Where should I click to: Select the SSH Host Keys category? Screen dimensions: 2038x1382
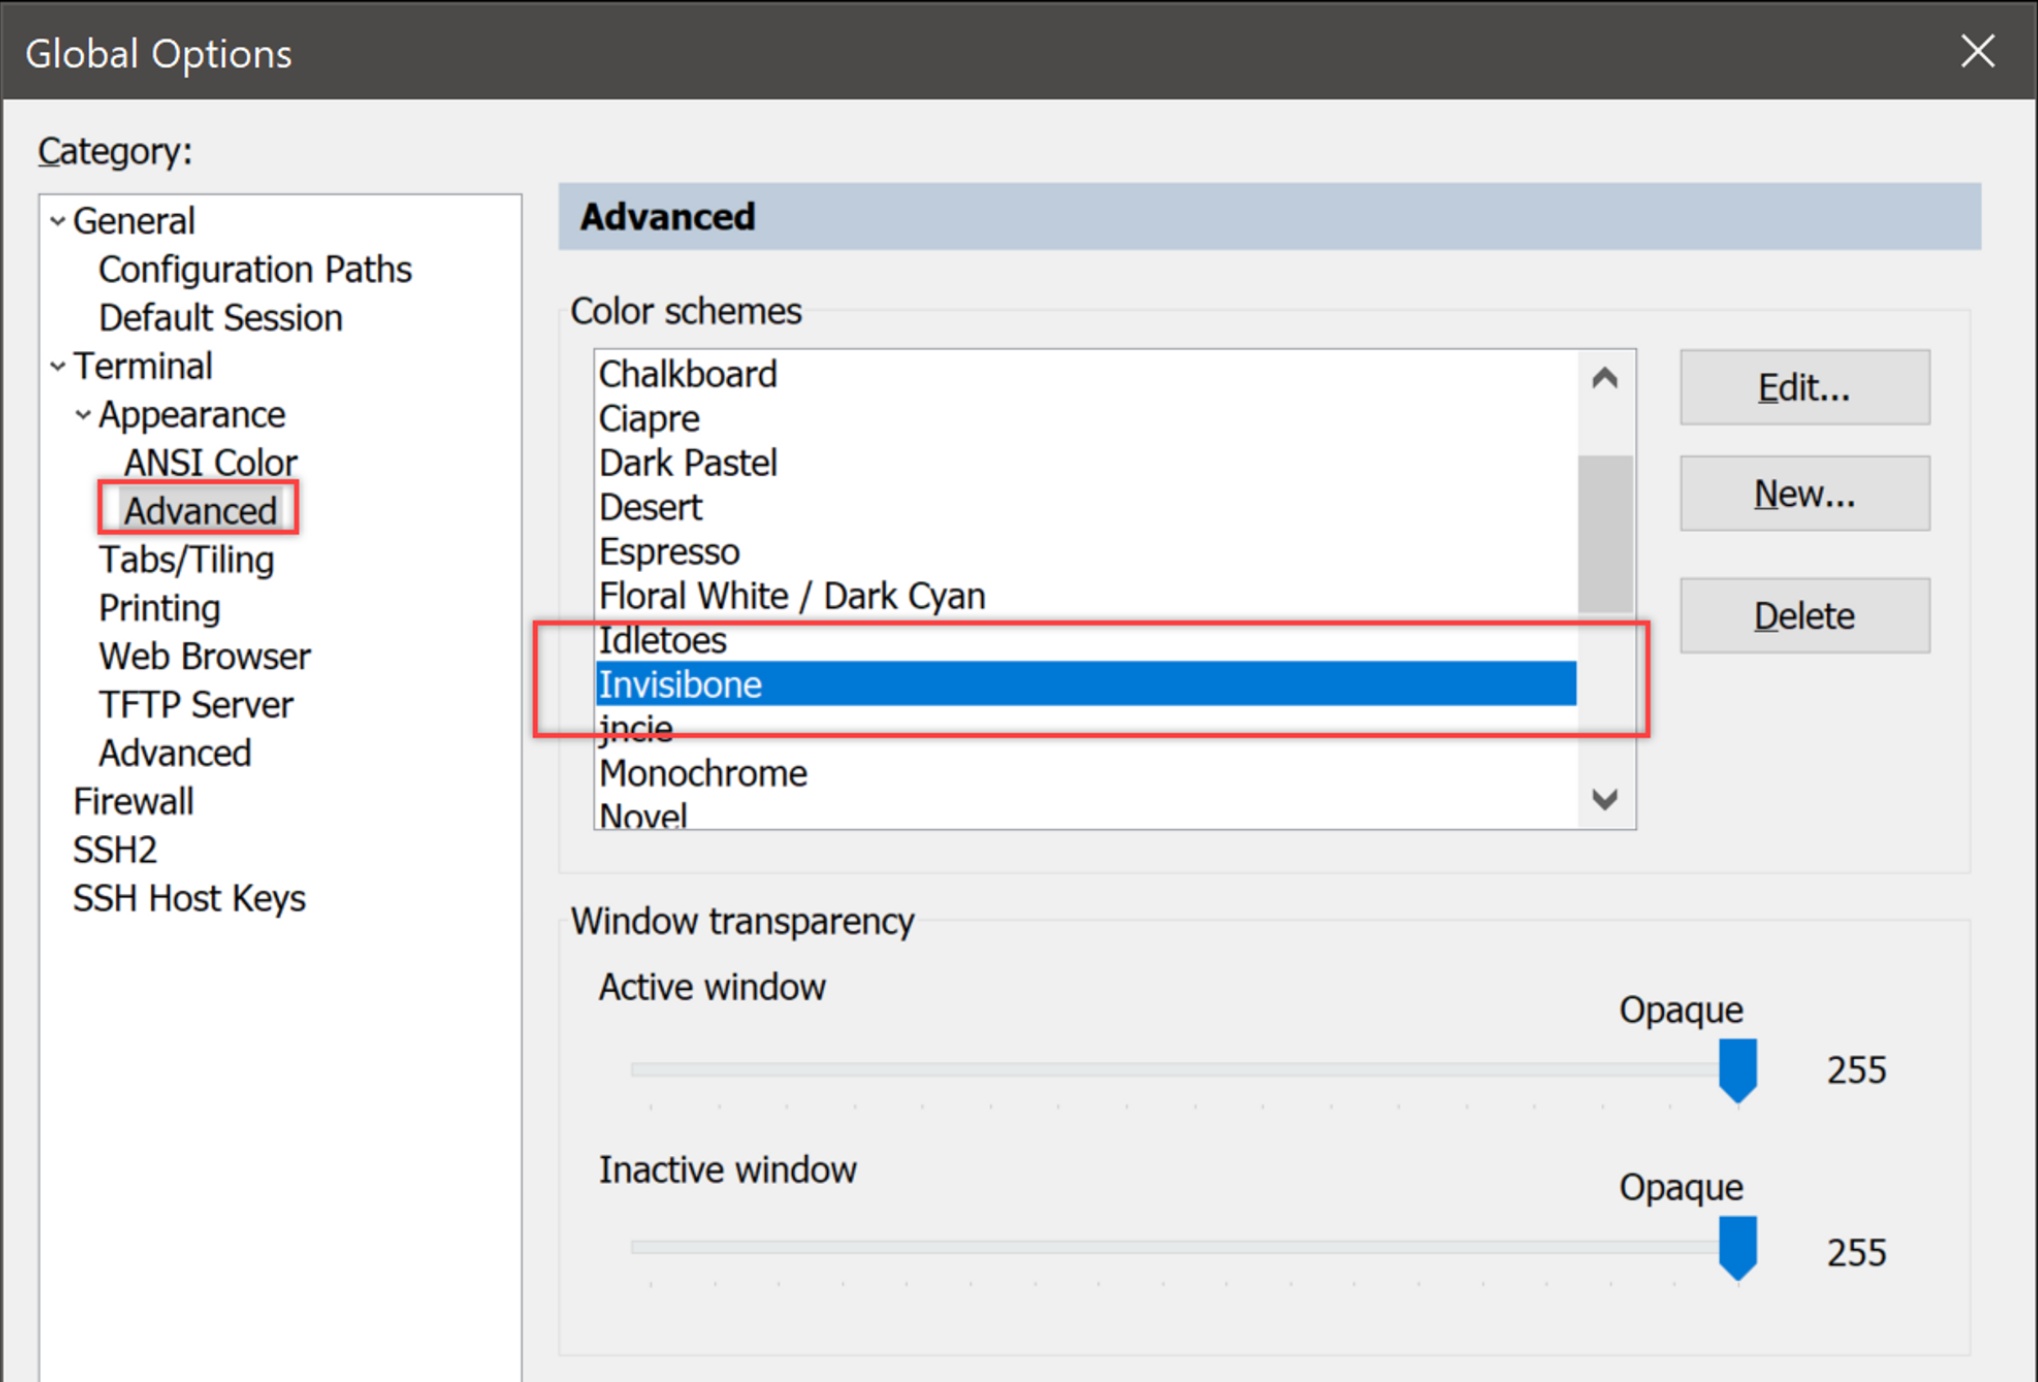click(x=189, y=898)
